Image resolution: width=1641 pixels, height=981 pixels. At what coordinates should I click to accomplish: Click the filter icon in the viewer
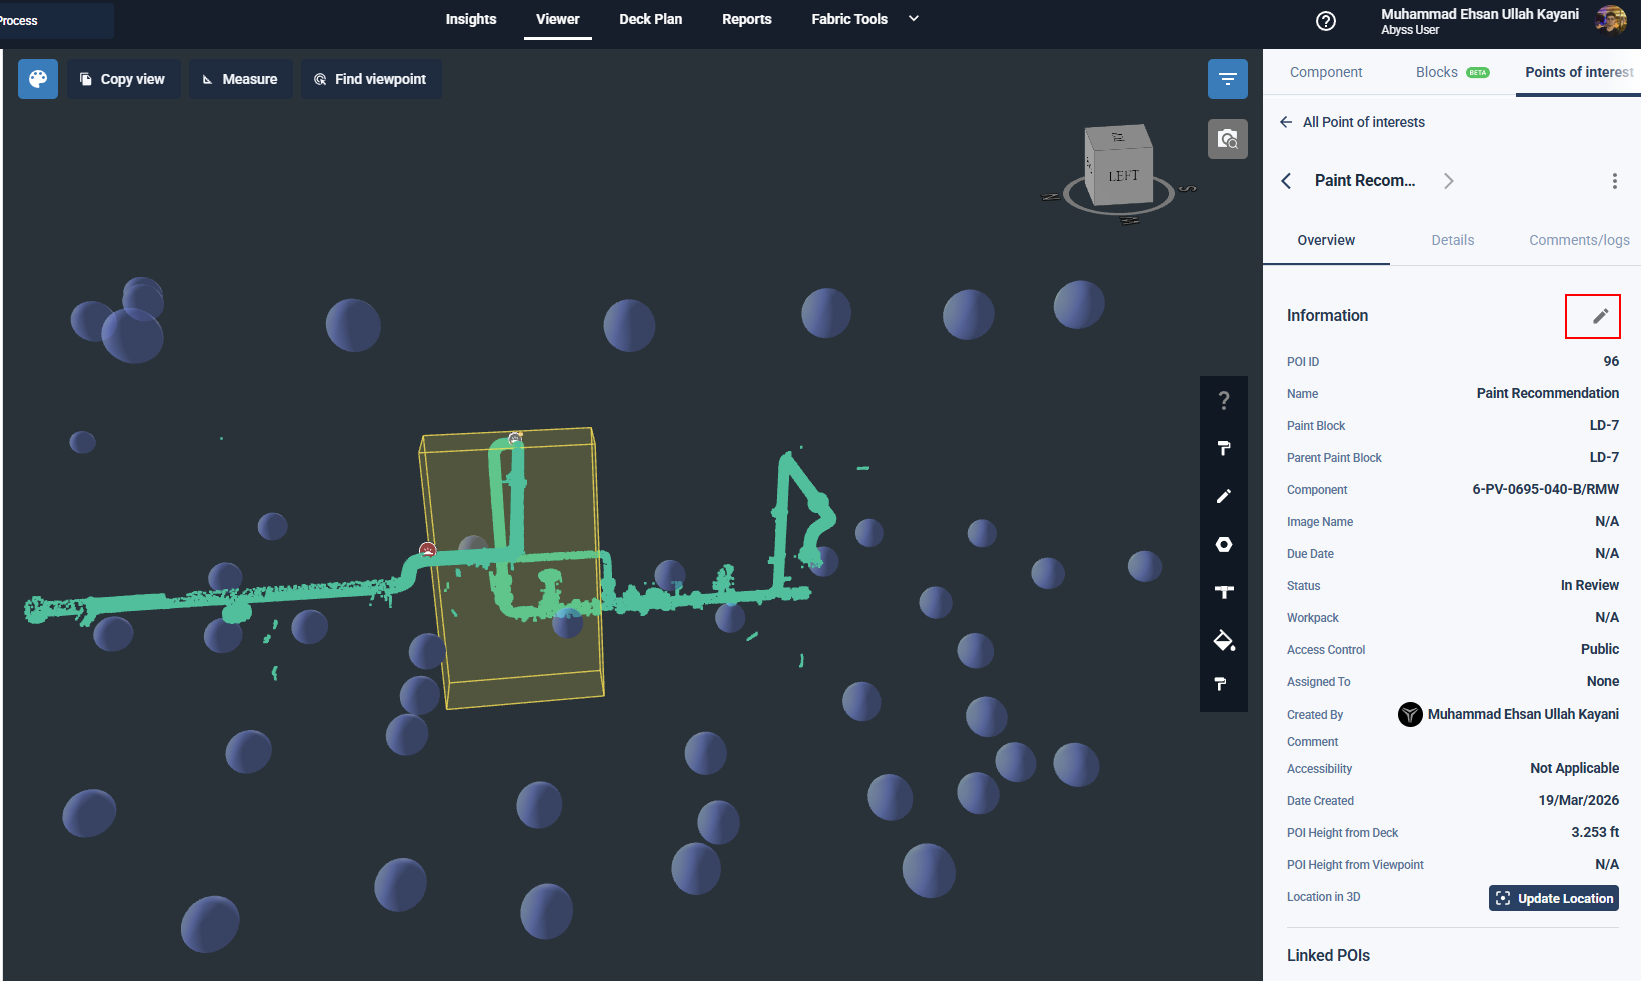point(1227,79)
